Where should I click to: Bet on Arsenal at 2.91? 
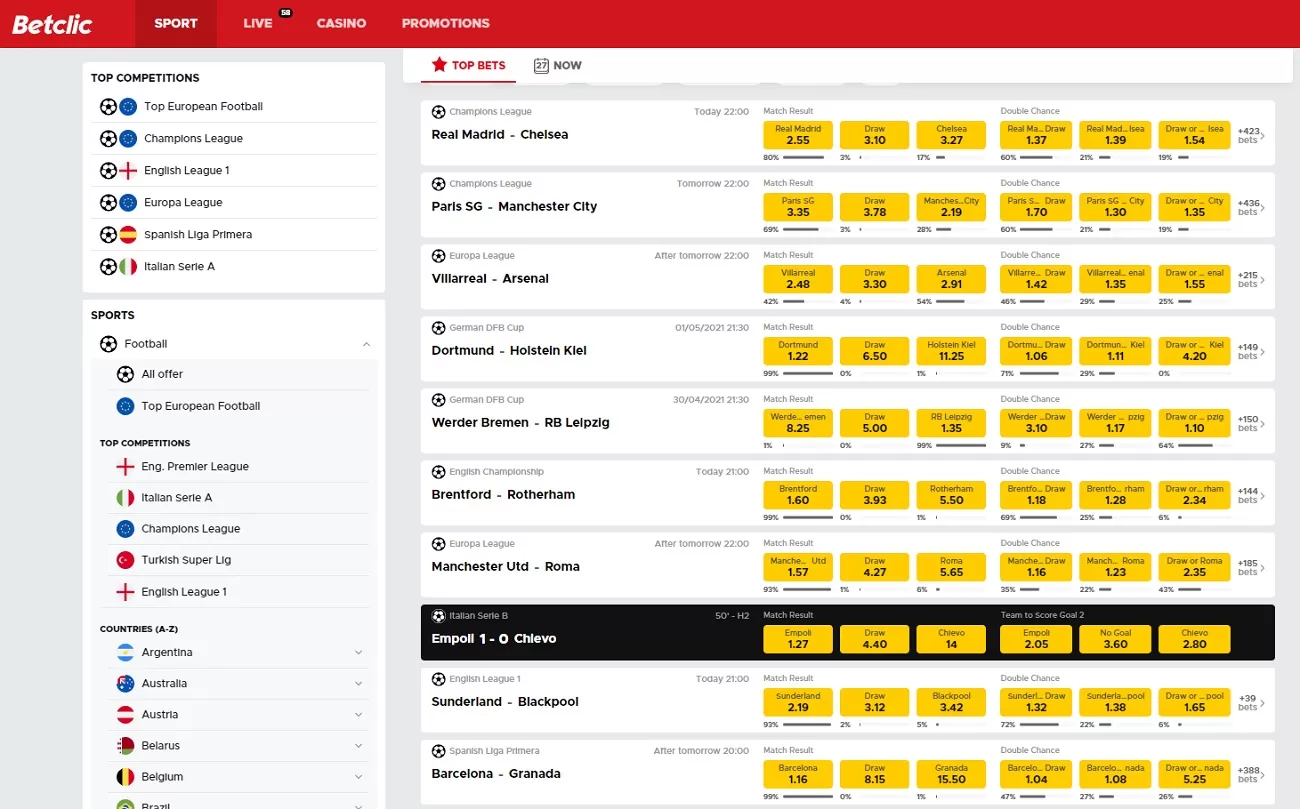pyautogui.click(x=951, y=279)
